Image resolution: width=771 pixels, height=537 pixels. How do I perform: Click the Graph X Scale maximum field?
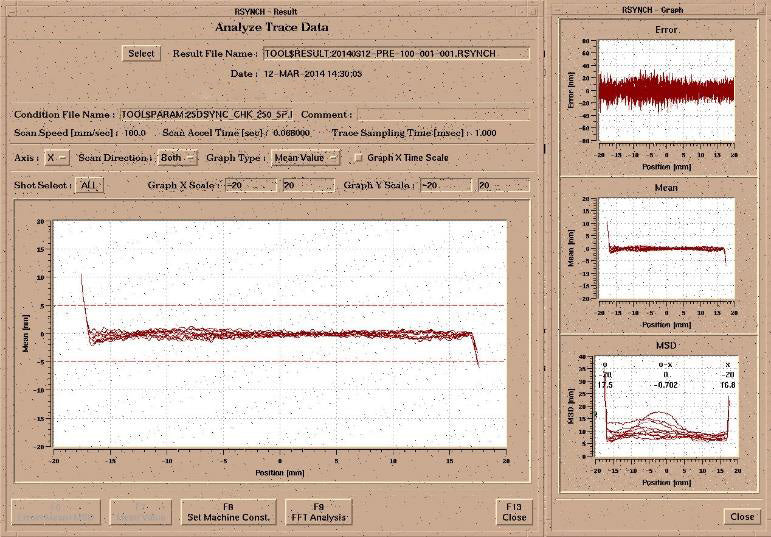pos(307,185)
